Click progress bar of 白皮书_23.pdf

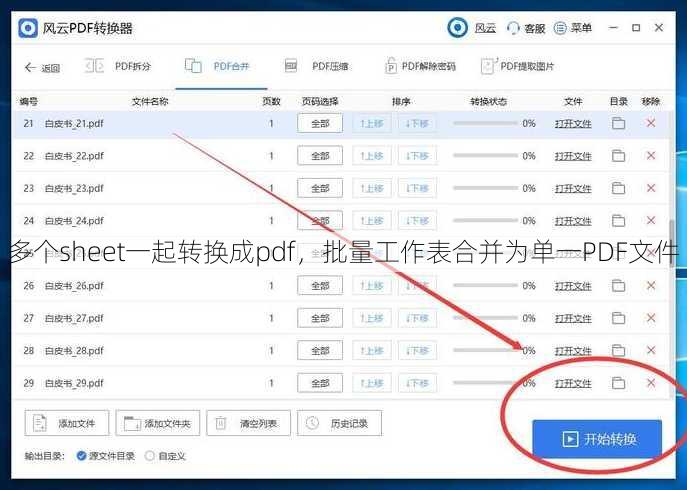[485, 188]
